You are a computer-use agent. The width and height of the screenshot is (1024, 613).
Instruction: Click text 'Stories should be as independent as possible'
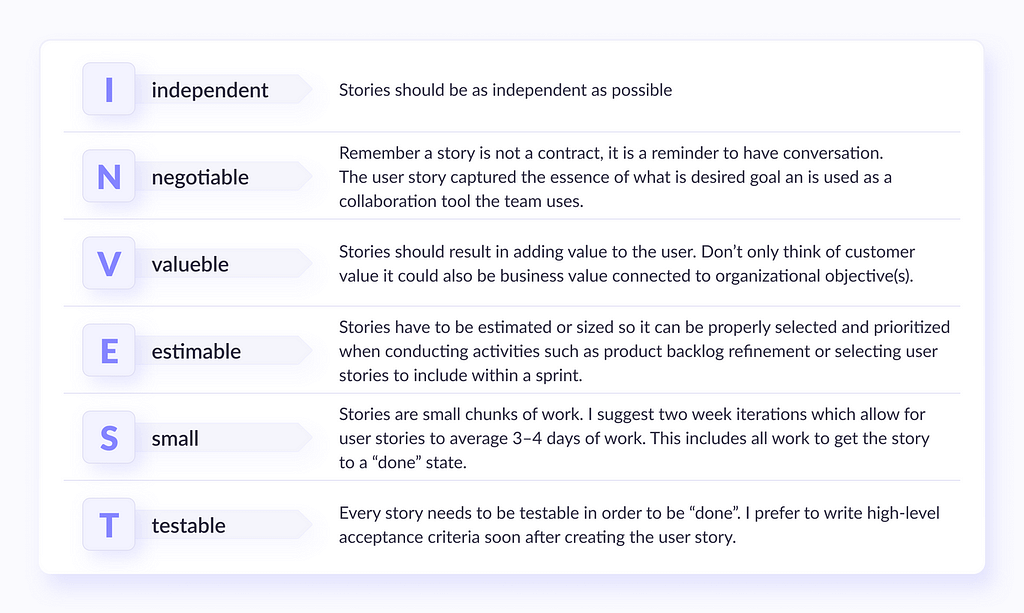point(505,90)
